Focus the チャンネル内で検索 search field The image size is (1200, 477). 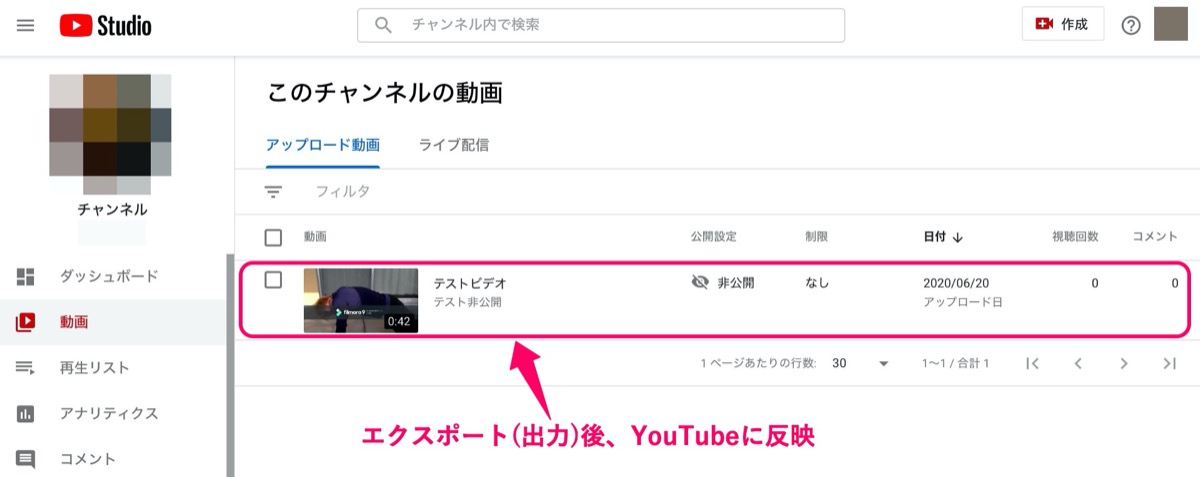600,25
